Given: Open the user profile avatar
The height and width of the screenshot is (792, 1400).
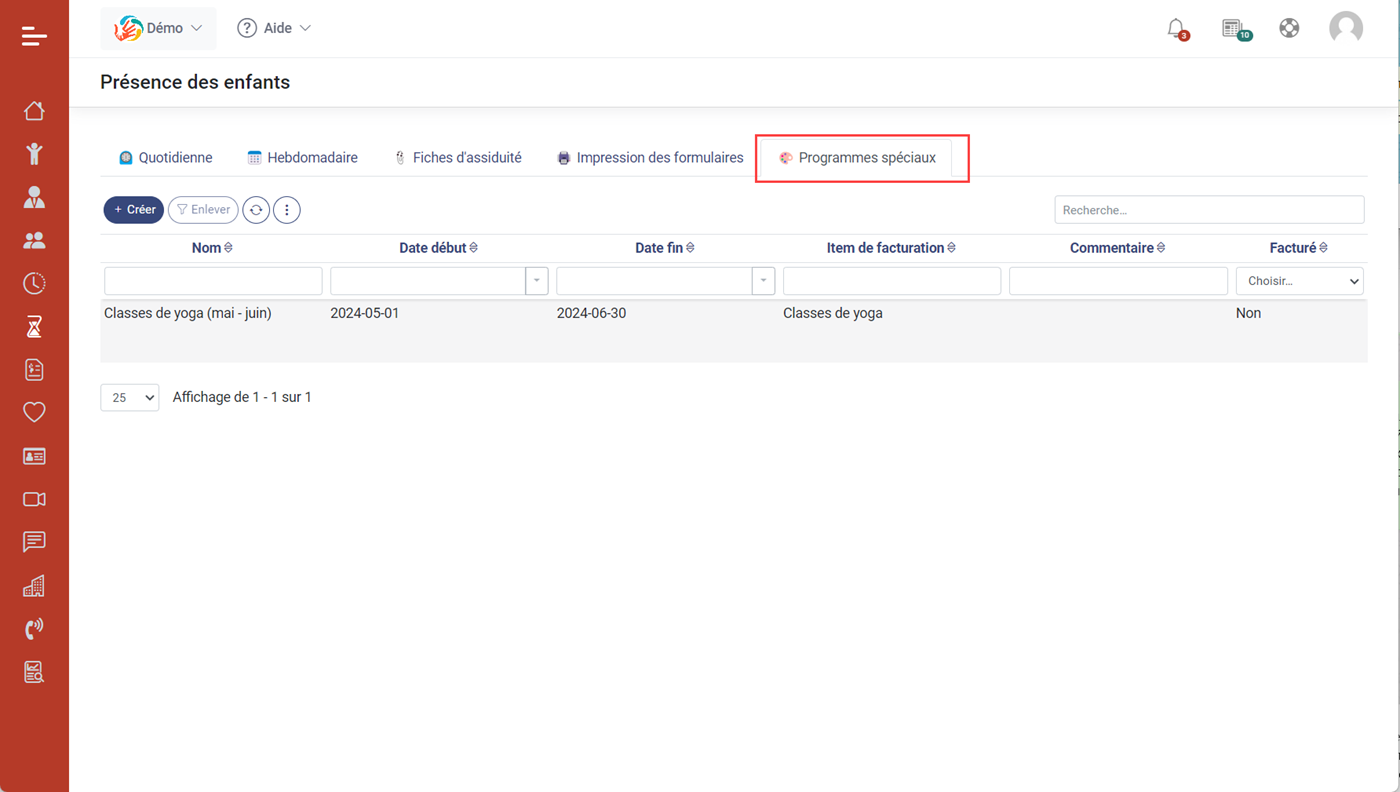Looking at the screenshot, I should (x=1345, y=28).
